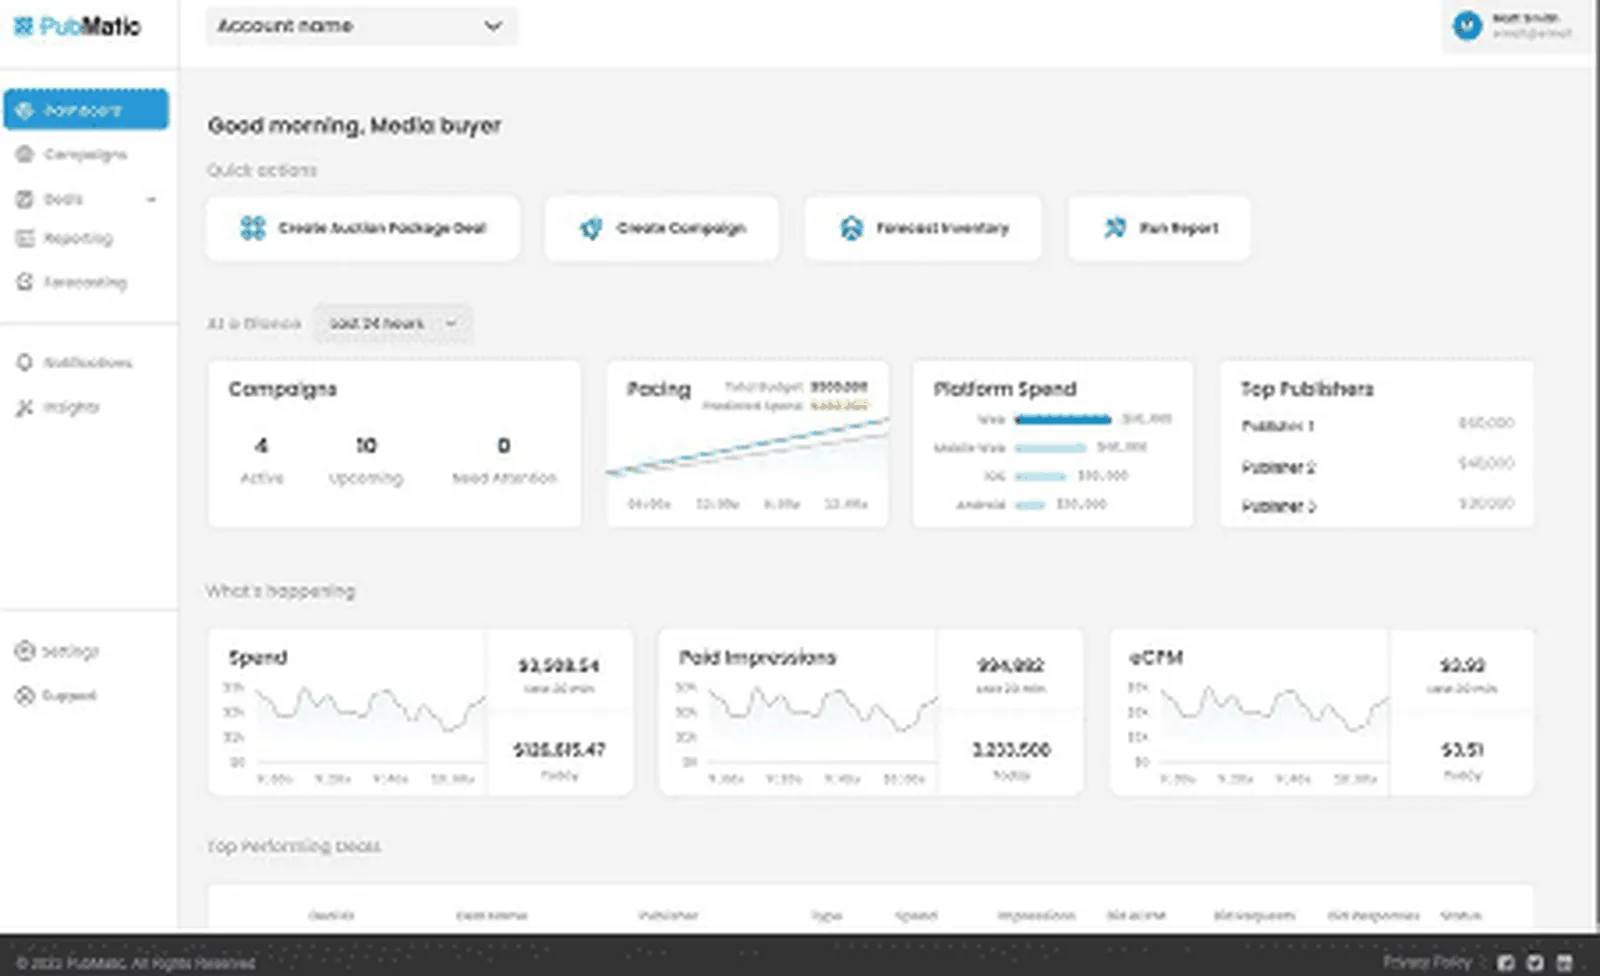The width and height of the screenshot is (1600, 976).
Task: Click the Status column header
Action: (x=1460, y=915)
